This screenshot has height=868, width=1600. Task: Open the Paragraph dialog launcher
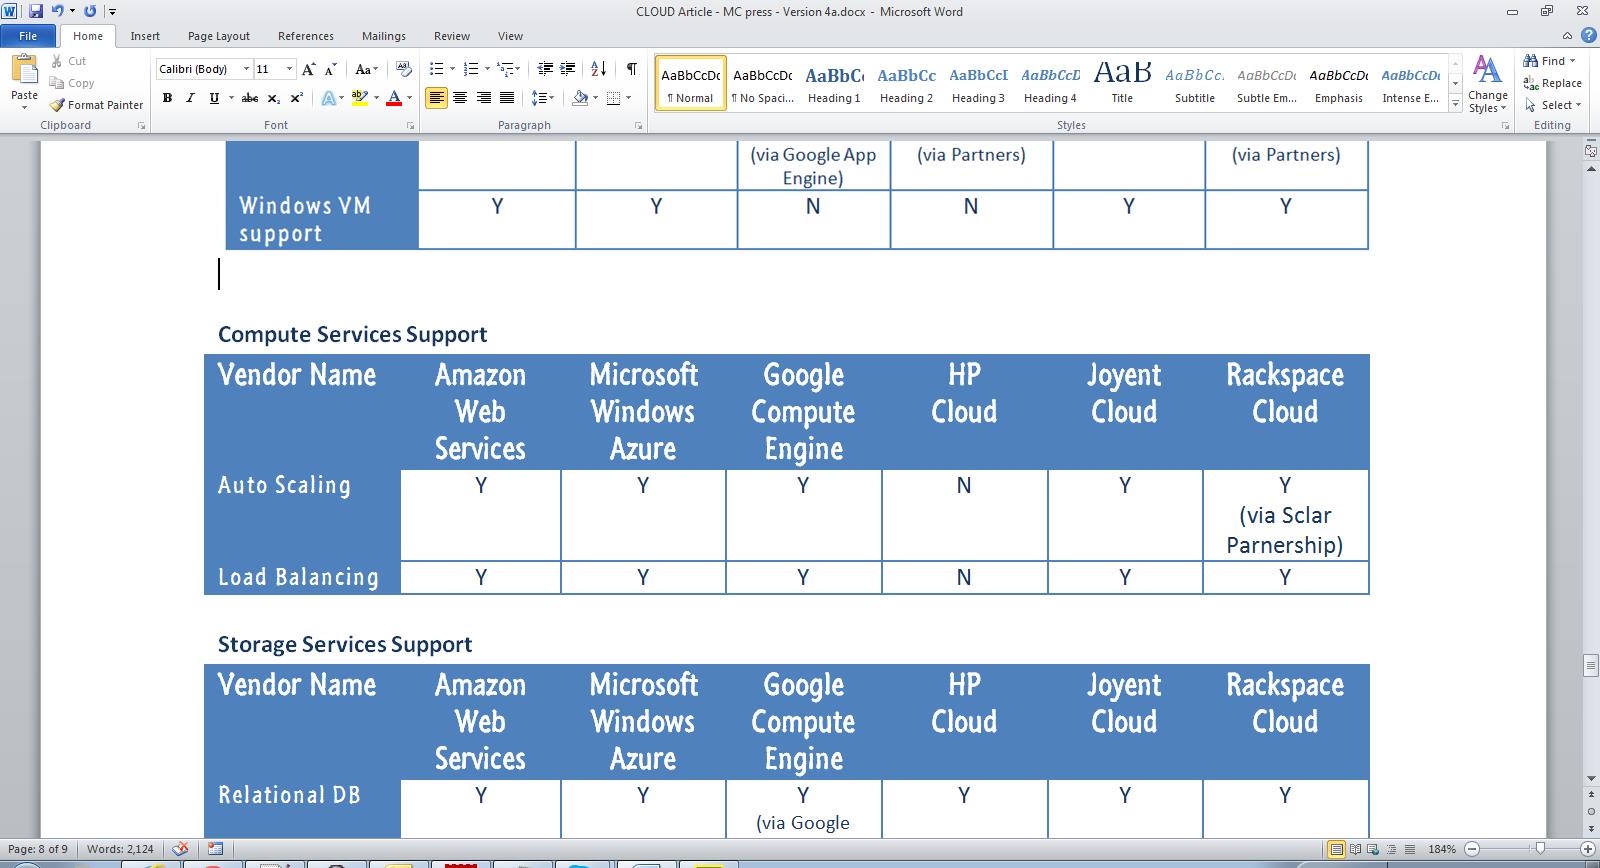pyautogui.click(x=638, y=126)
